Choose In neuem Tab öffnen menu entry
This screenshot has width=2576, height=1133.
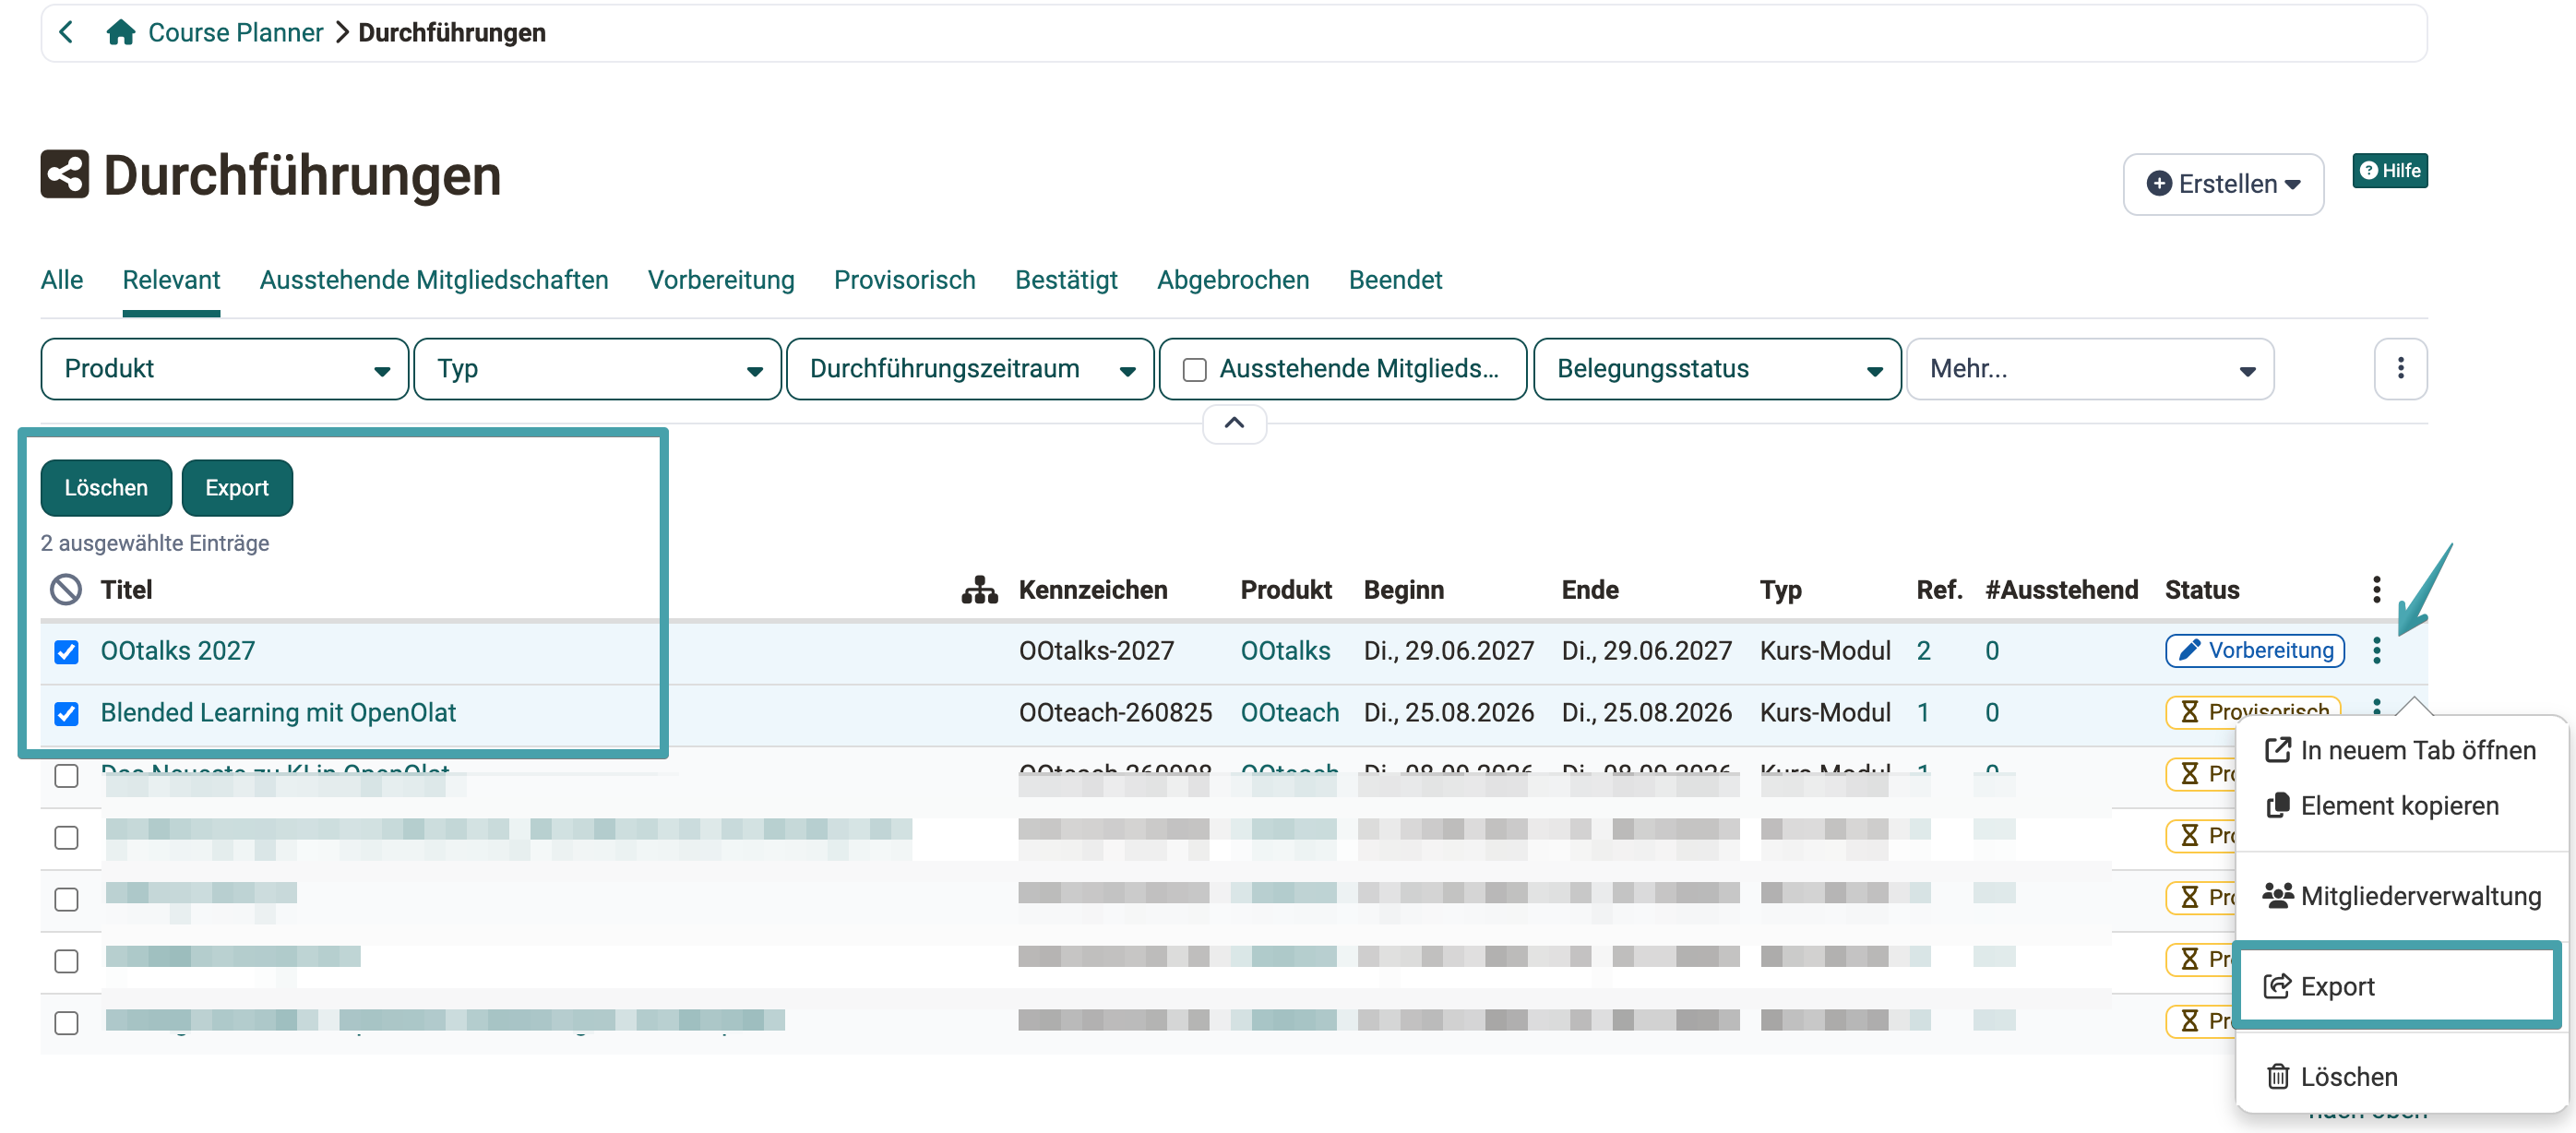pos(2400,751)
